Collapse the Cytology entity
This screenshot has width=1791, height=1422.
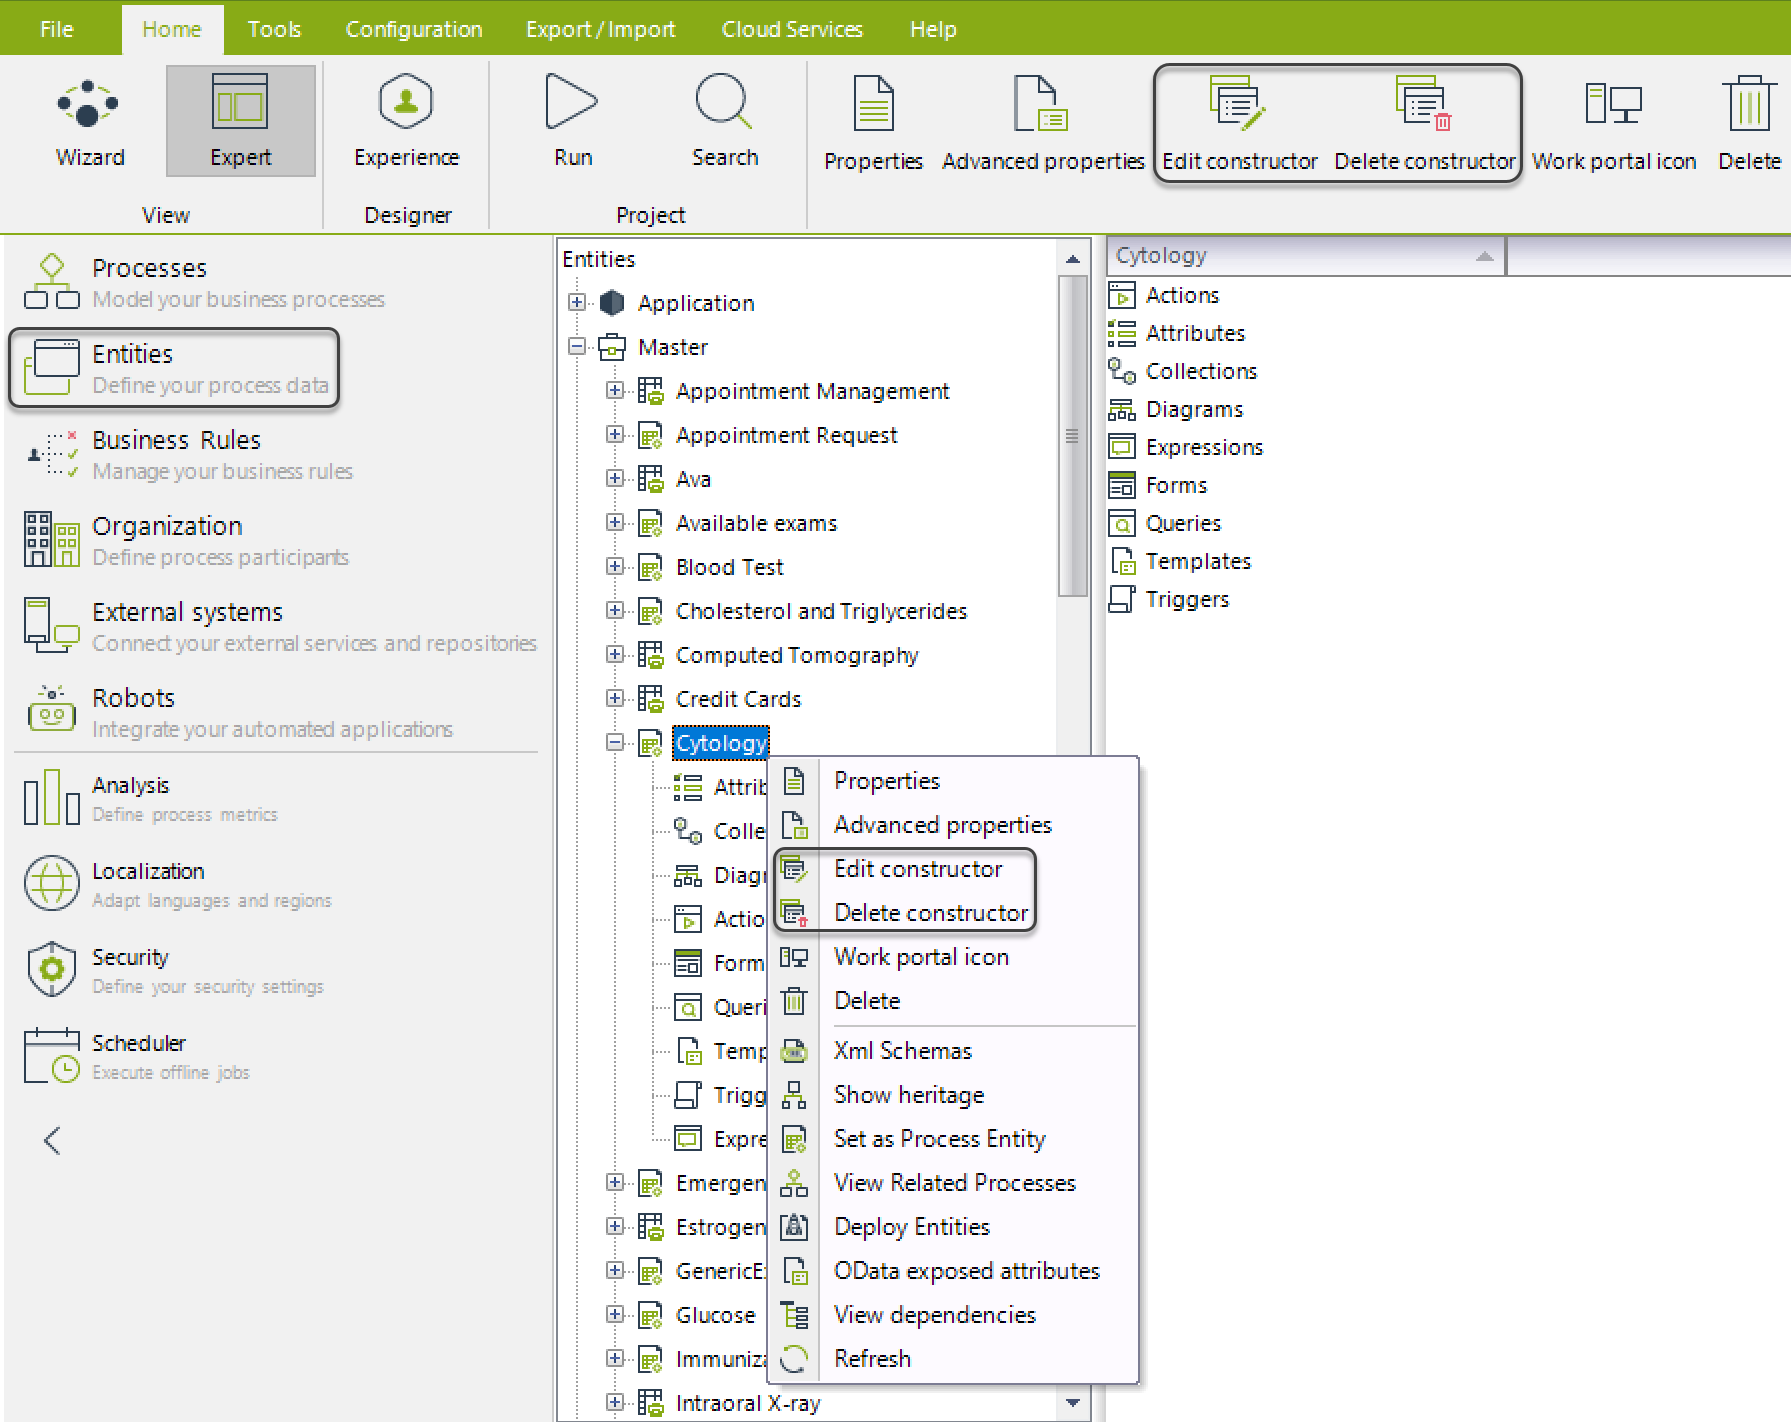coord(615,742)
